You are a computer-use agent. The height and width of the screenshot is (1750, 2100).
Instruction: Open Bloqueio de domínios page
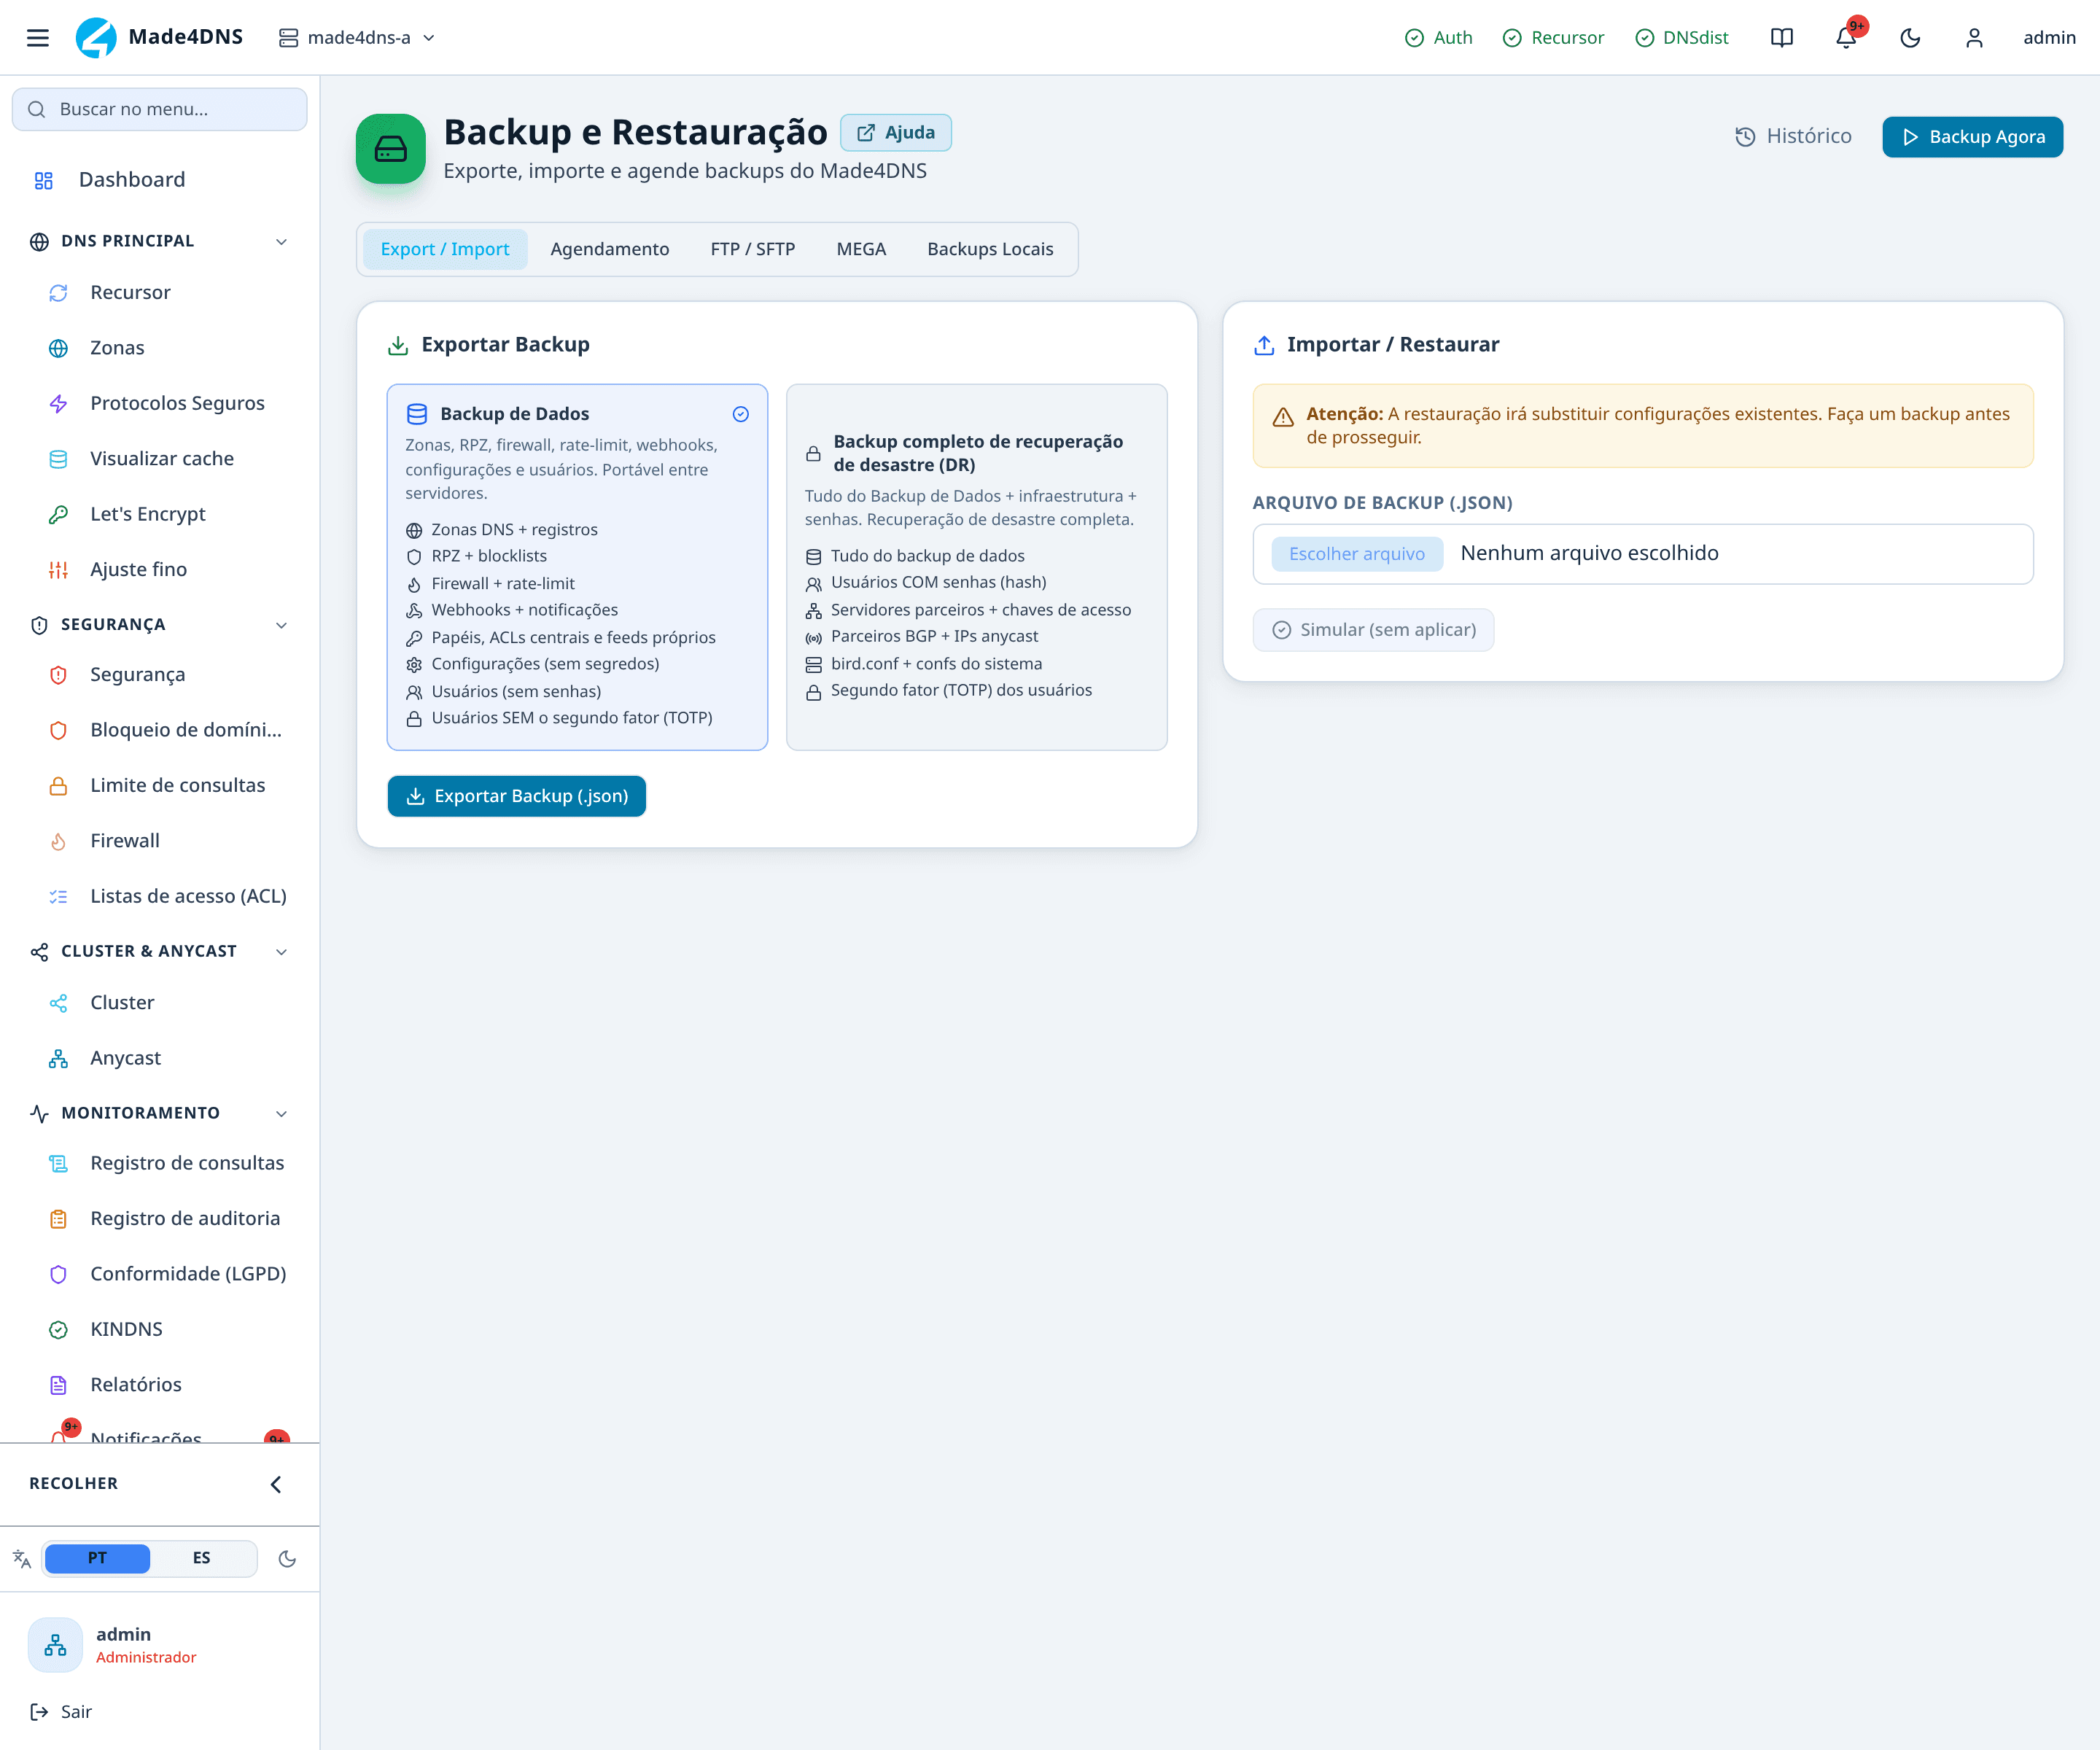click(160, 730)
